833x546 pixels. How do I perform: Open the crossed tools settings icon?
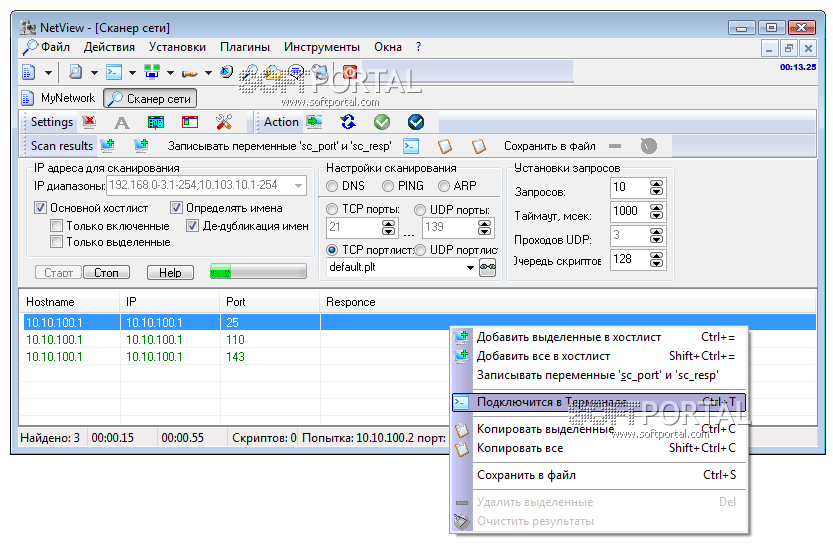click(224, 123)
